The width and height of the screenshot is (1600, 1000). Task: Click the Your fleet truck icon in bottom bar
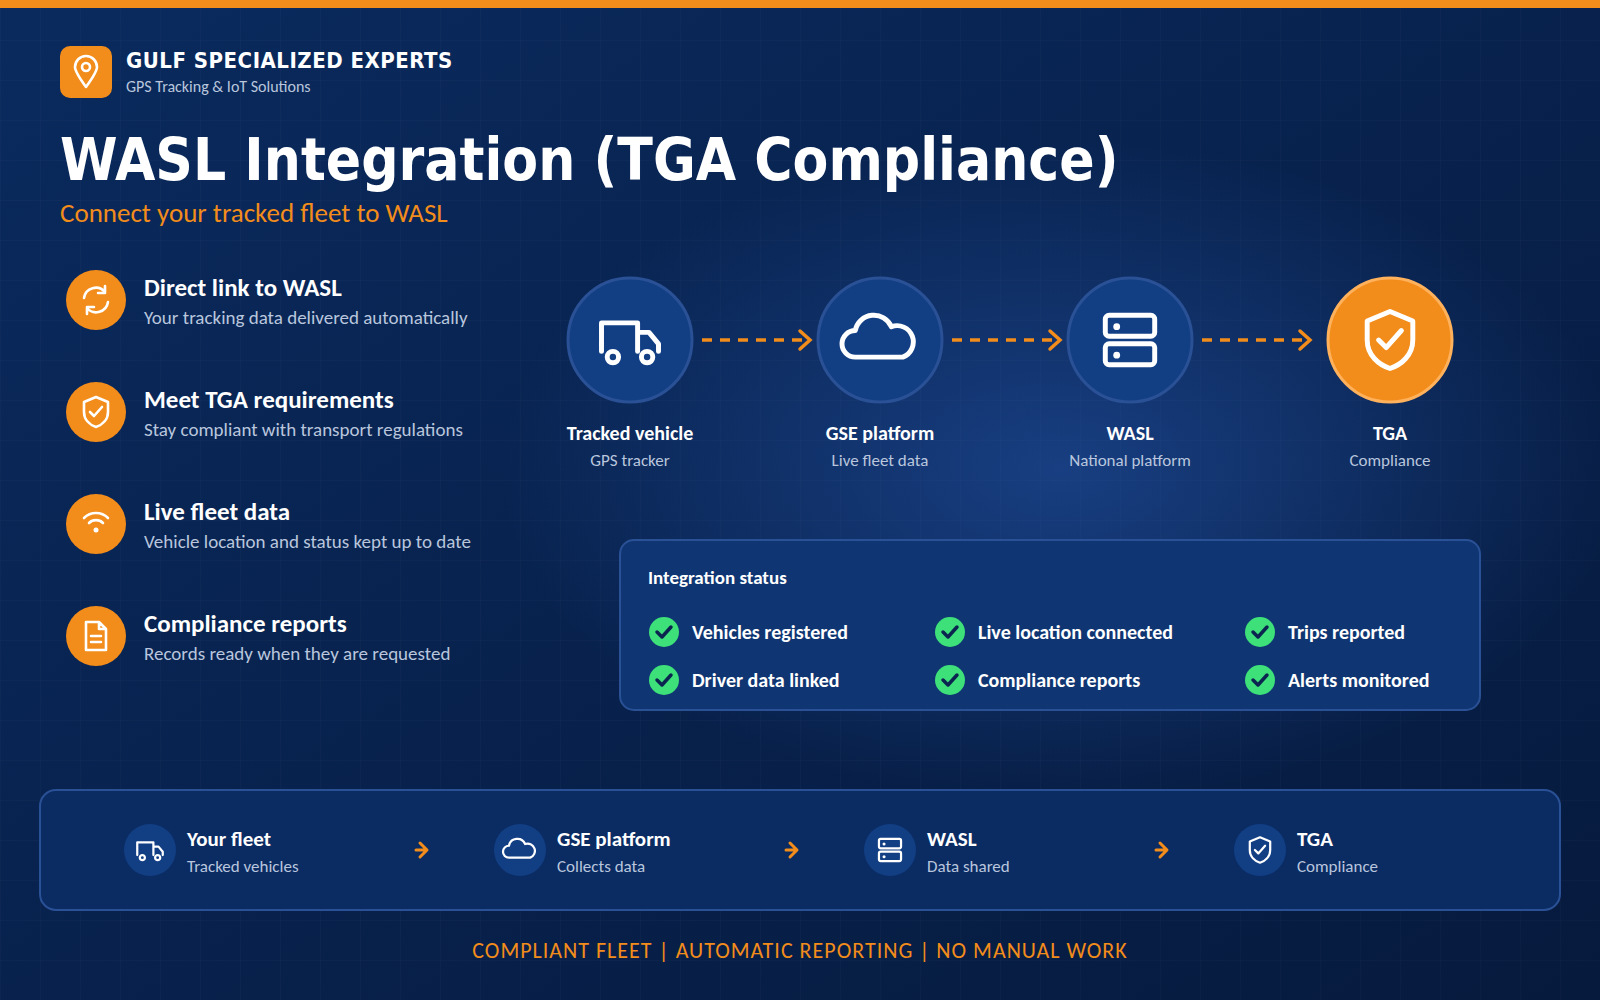click(x=150, y=850)
